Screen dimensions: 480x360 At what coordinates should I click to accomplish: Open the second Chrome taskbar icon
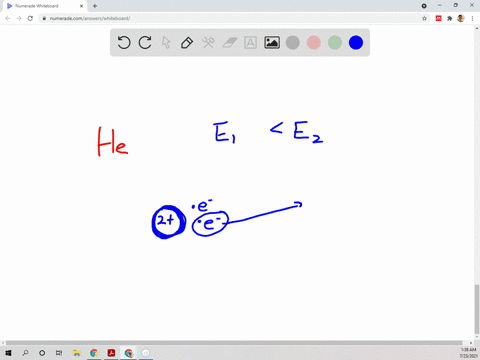point(129,353)
